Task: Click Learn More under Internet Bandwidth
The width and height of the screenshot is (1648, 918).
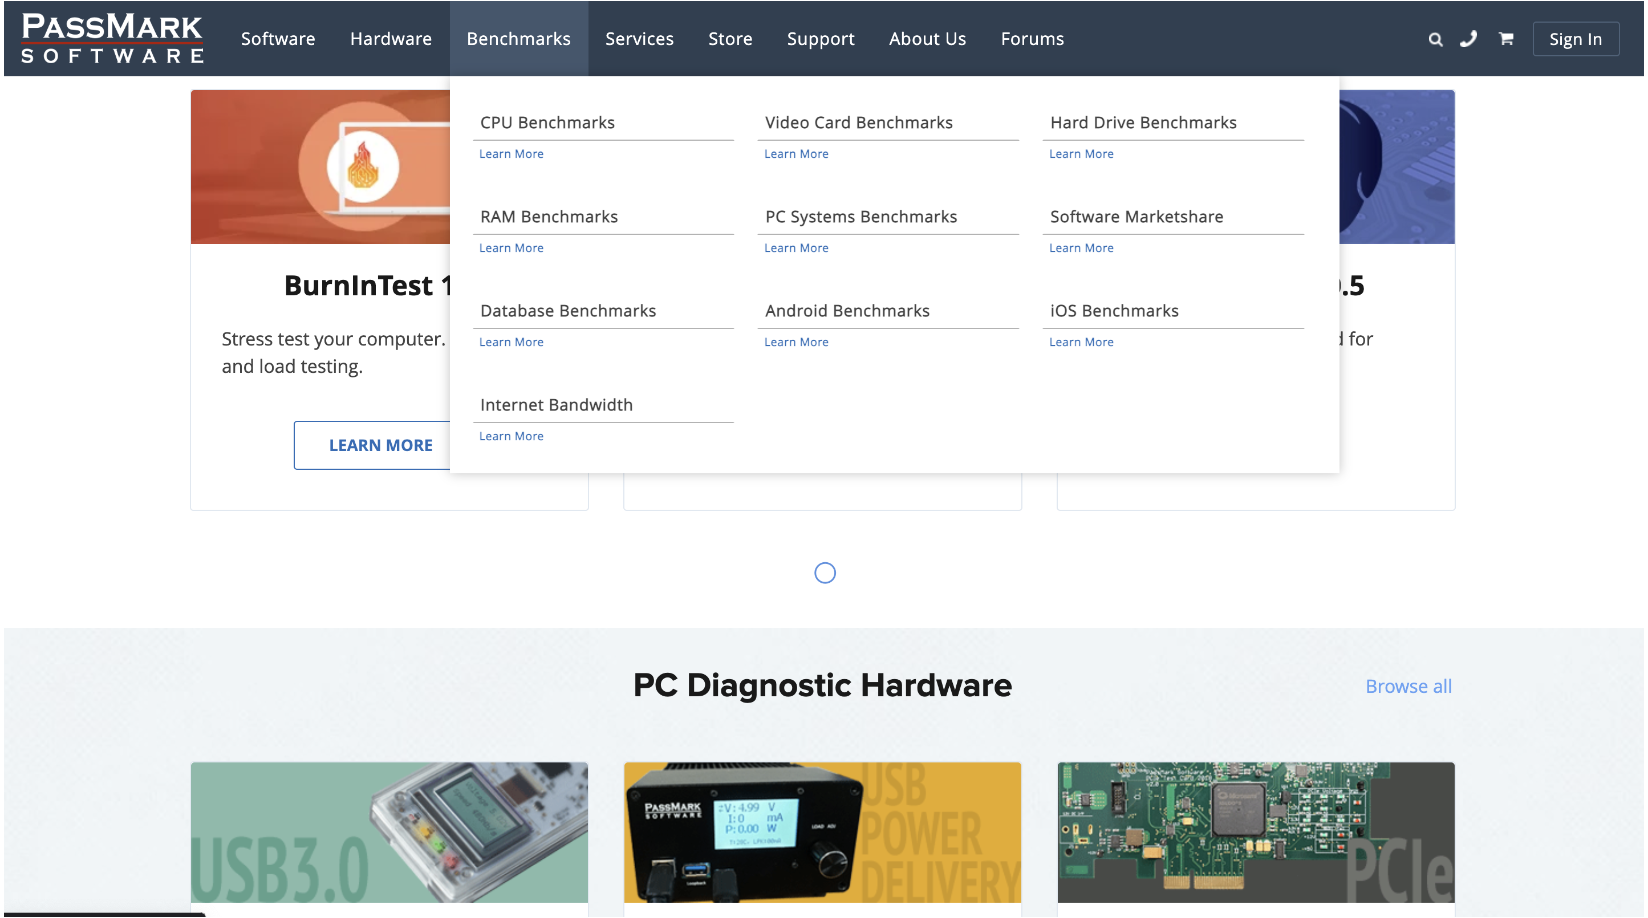Action: (x=511, y=436)
